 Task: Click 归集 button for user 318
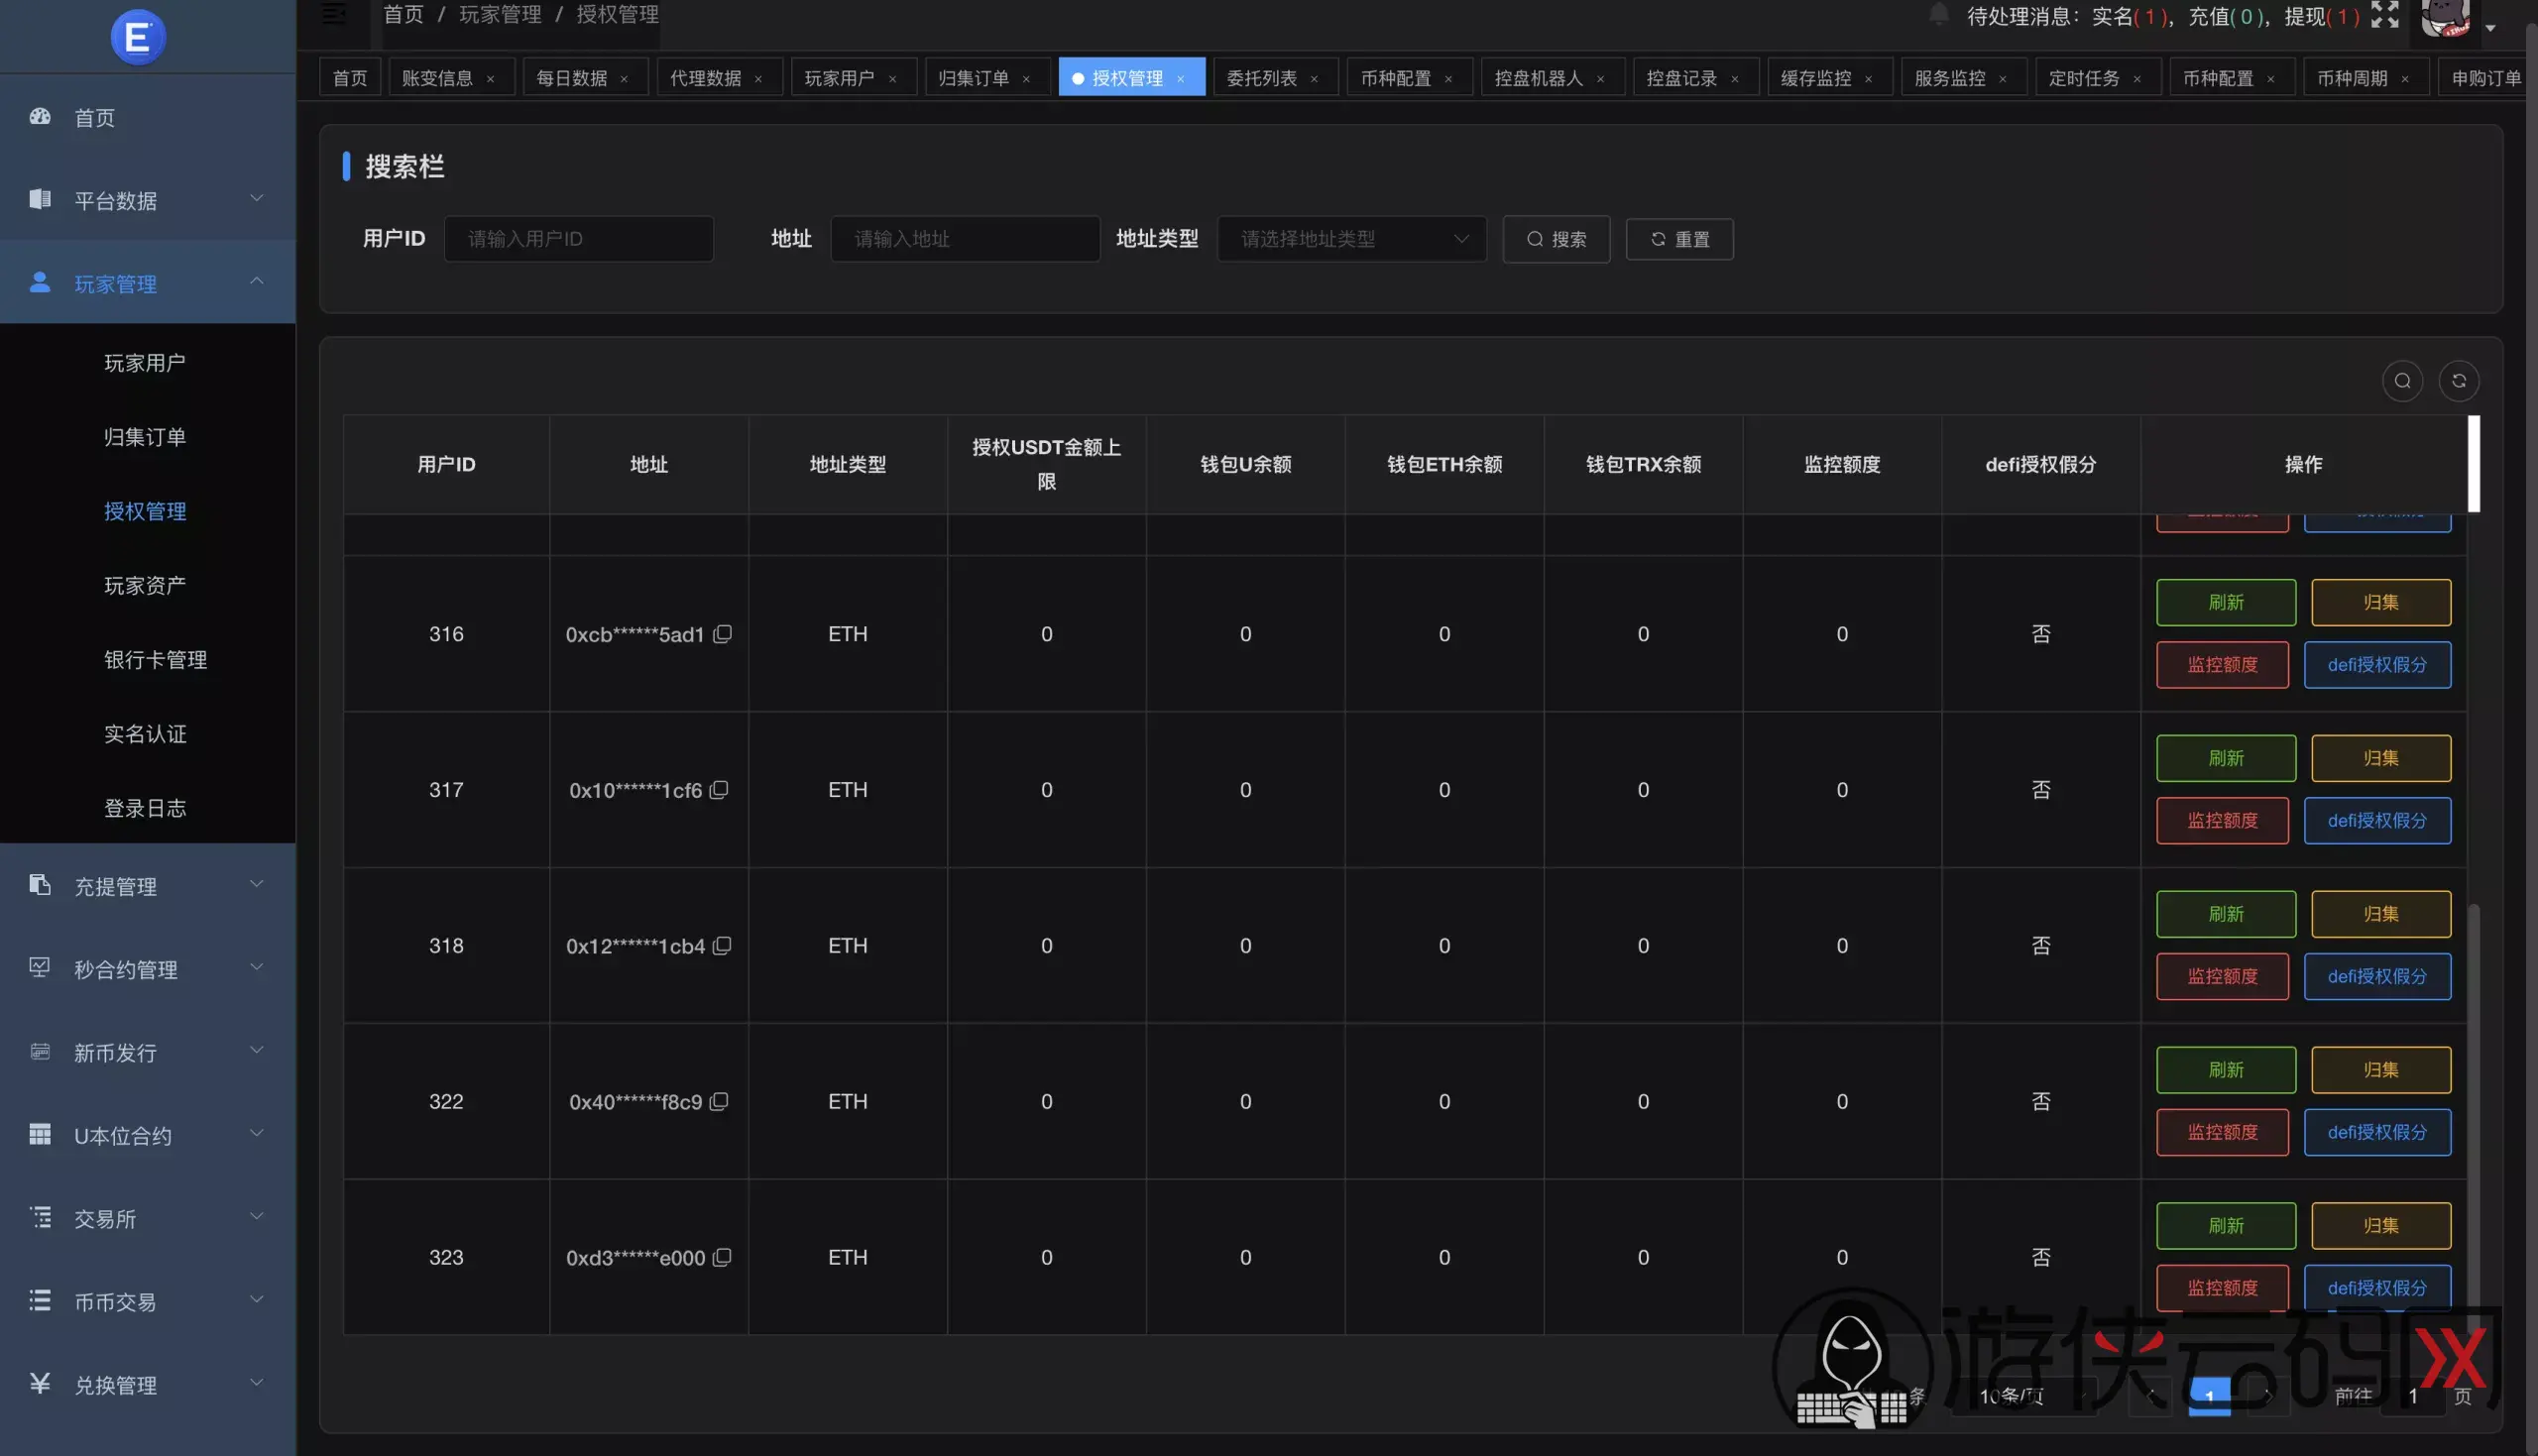(x=2380, y=914)
